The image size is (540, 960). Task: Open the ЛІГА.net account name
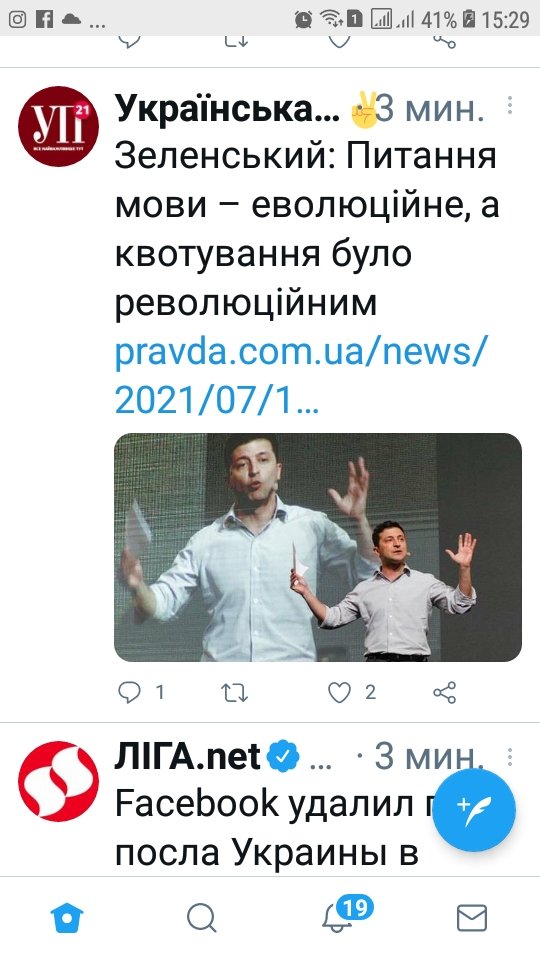(x=187, y=757)
